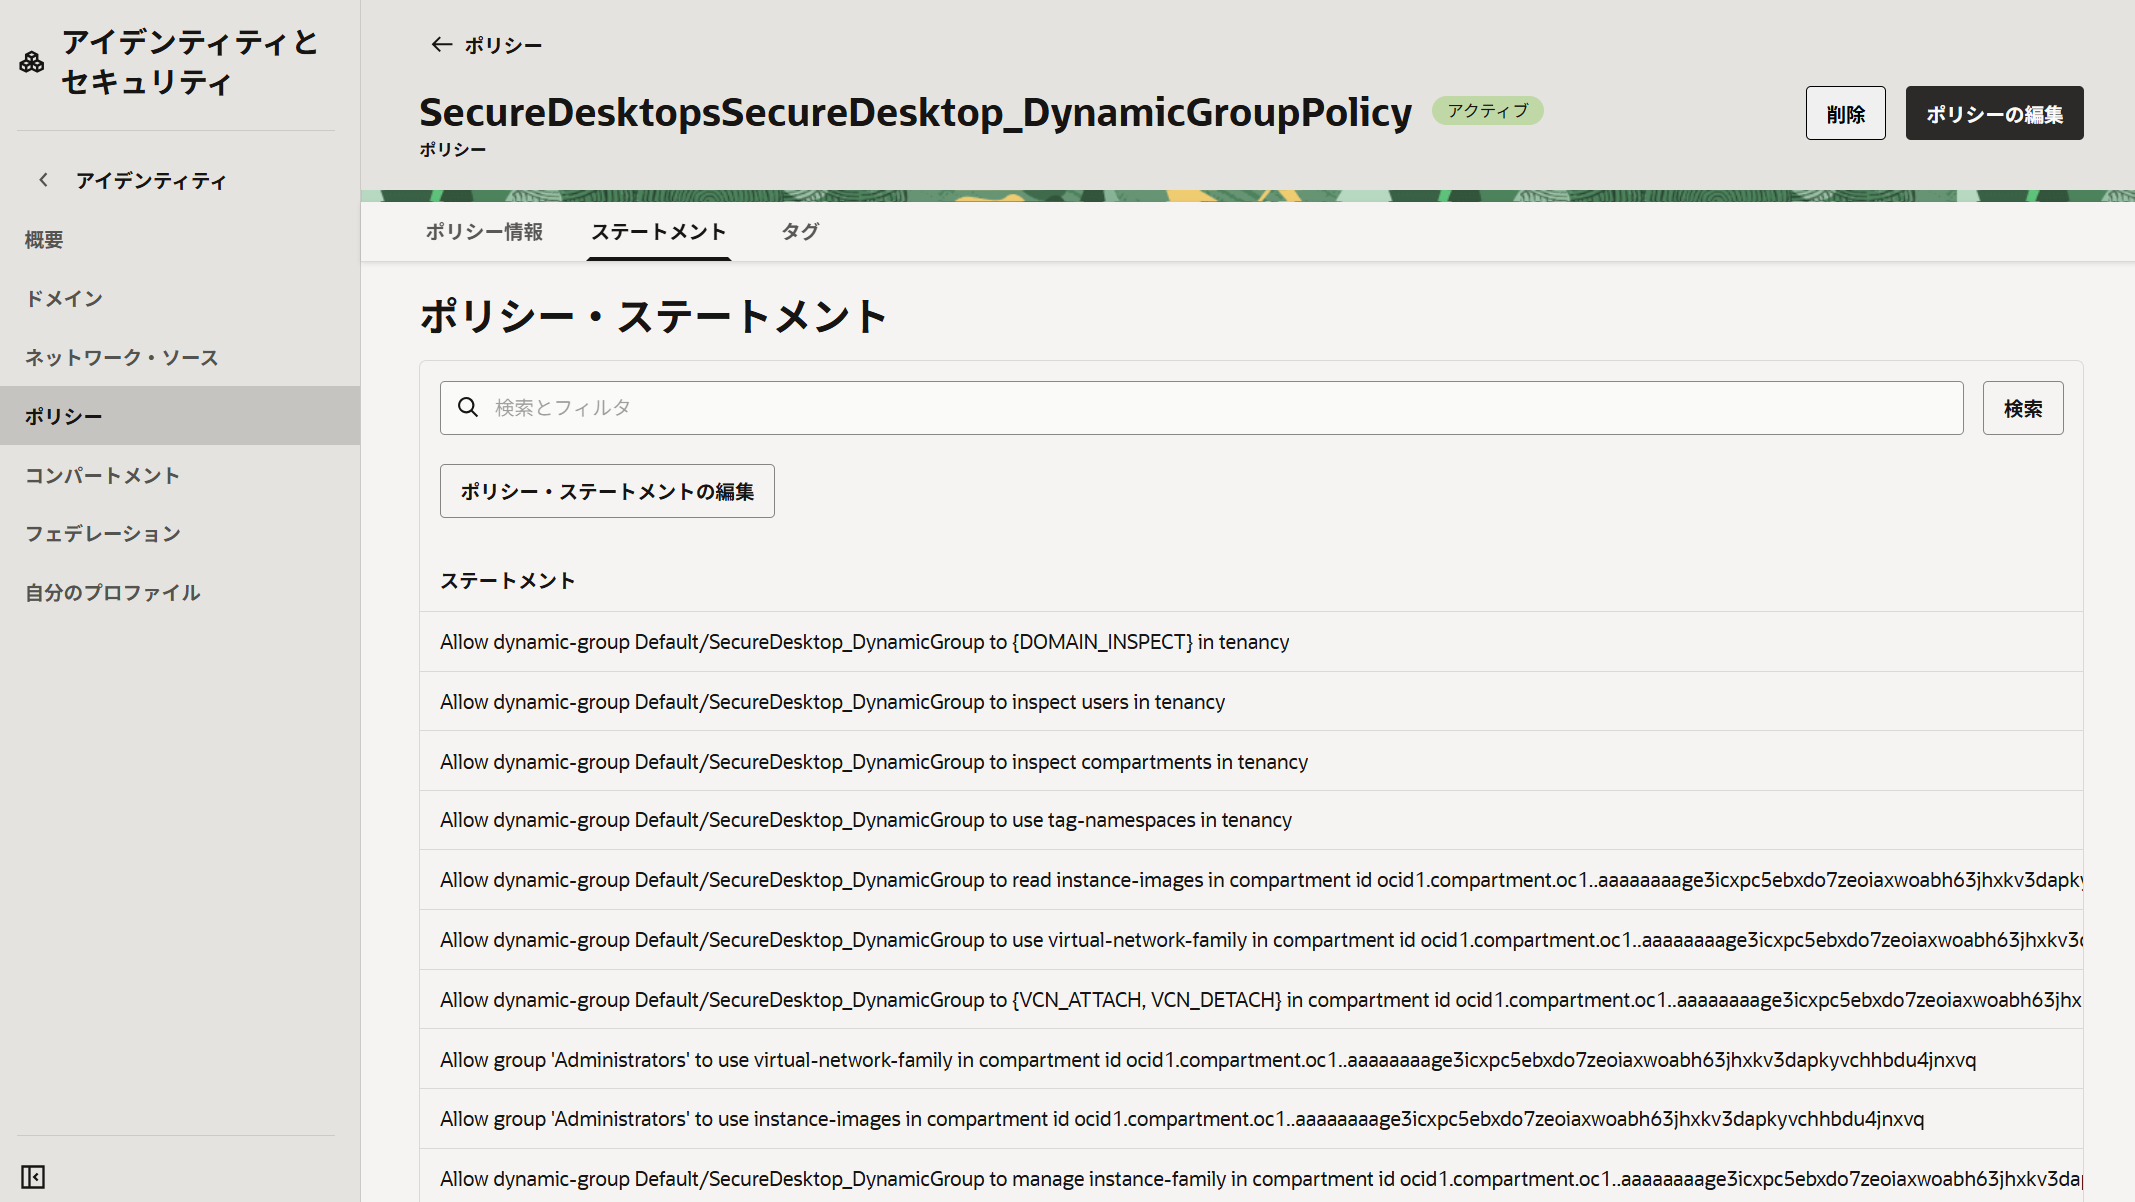Navigate to ドメイン in the sidebar
Viewport: 2135px width, 1202px height.
point(64,298)
